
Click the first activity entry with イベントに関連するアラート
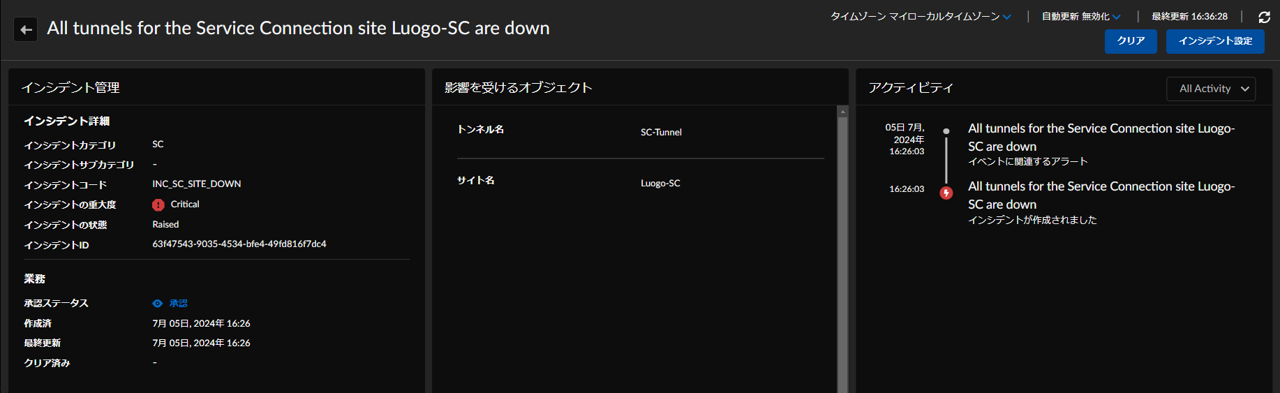pos(1102,144)
